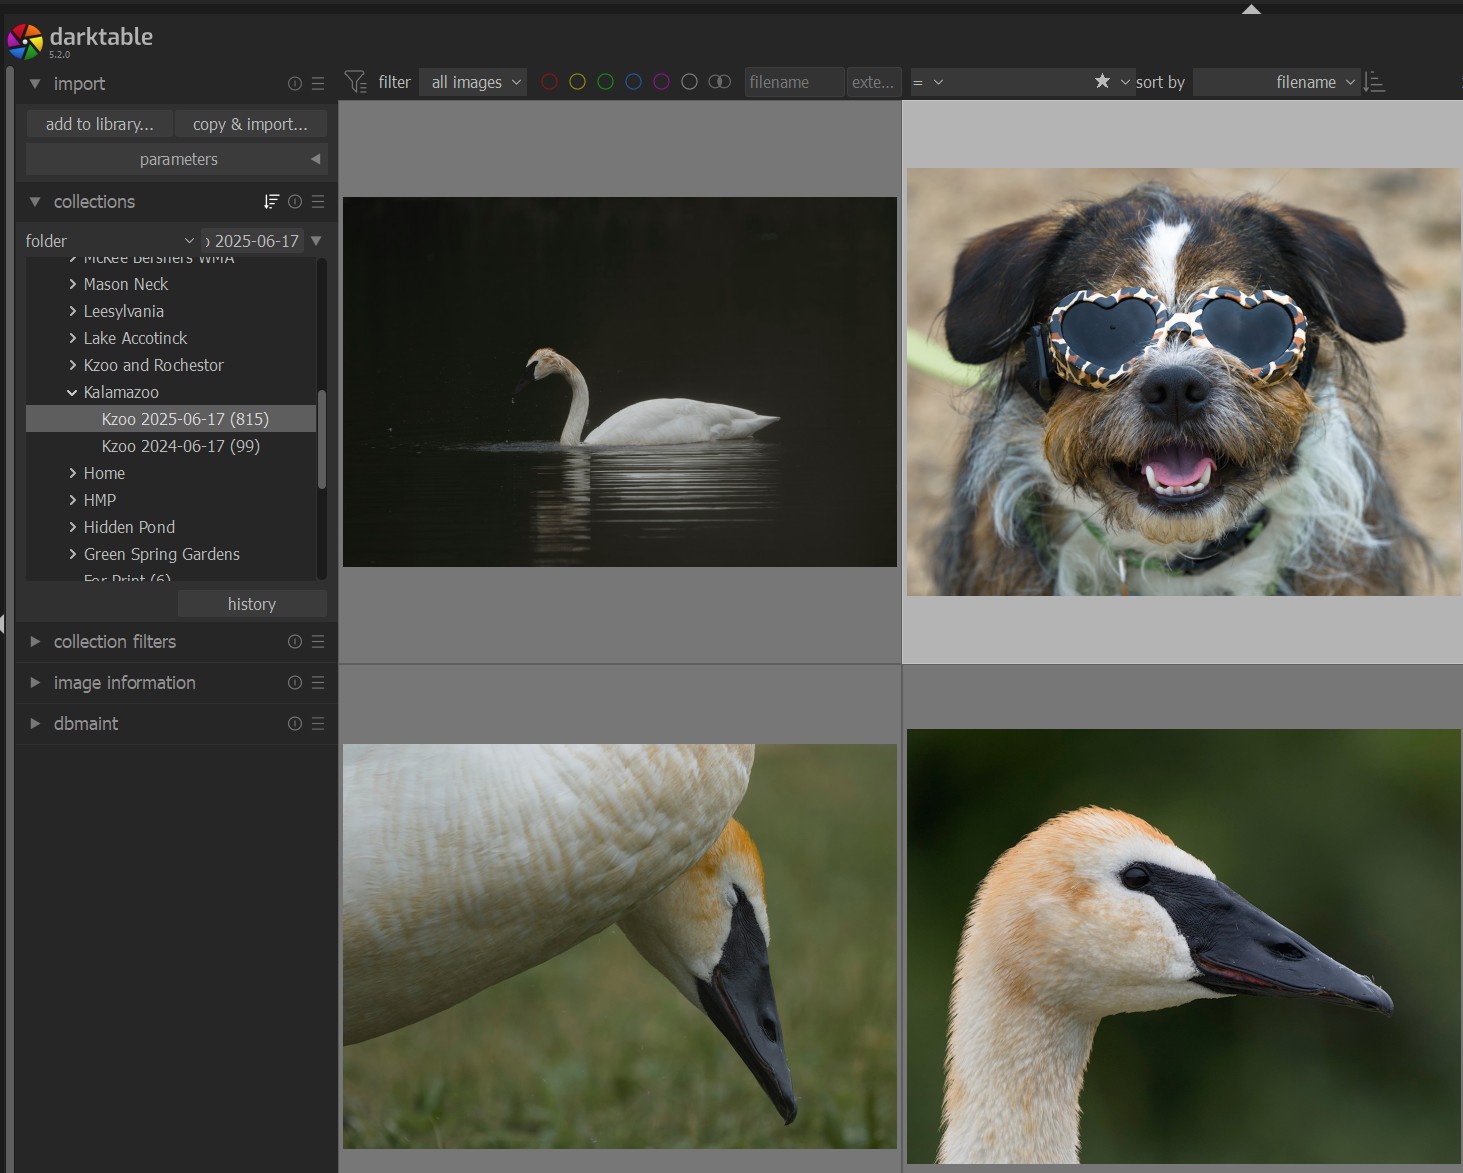Reverse the sort direction icon

[1375, 82]
